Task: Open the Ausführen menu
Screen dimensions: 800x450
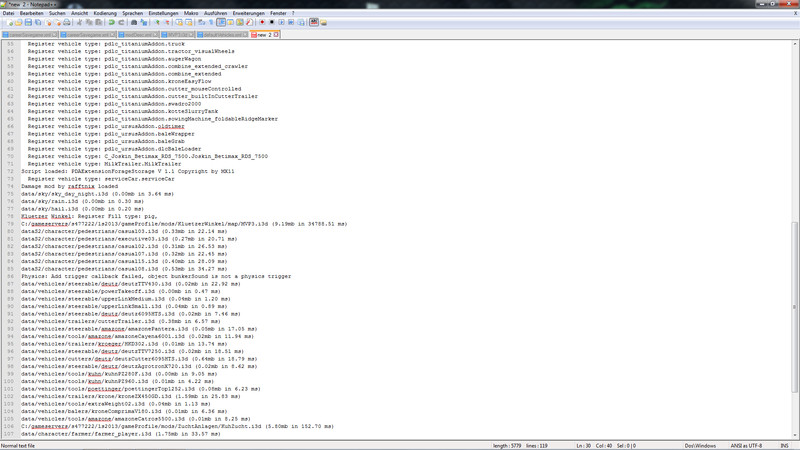Action: point(215,13)
